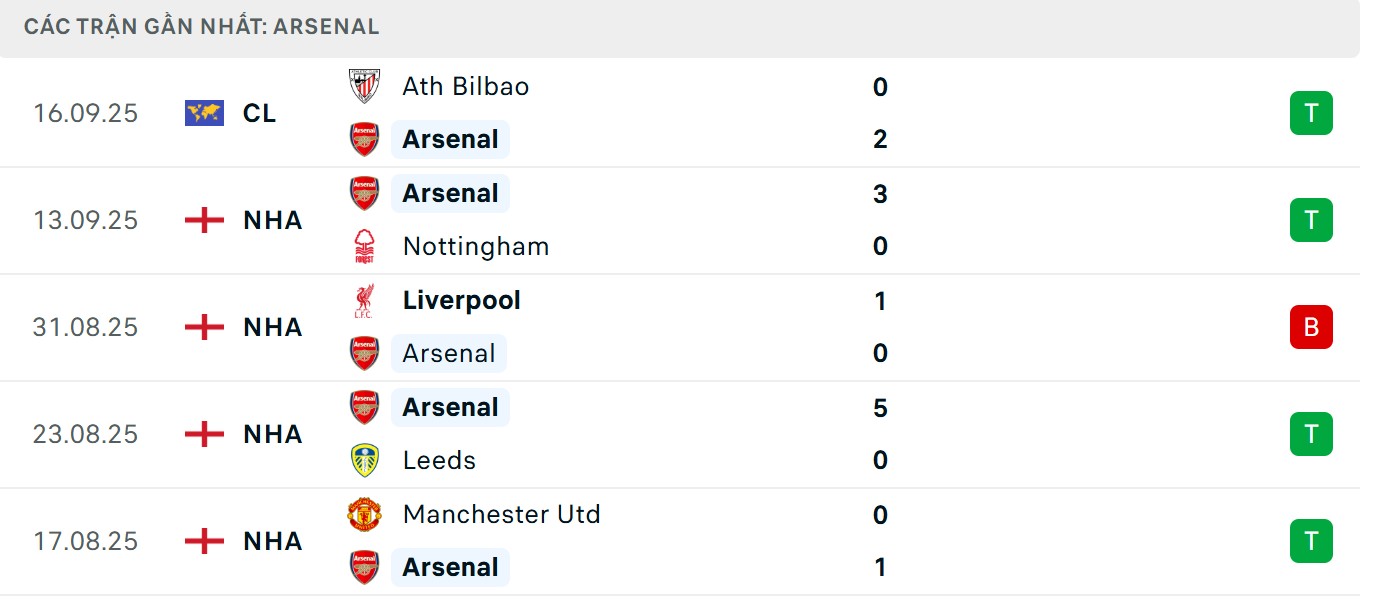Click the green T badge for the Ath Bilbao match

point(1311,113)
